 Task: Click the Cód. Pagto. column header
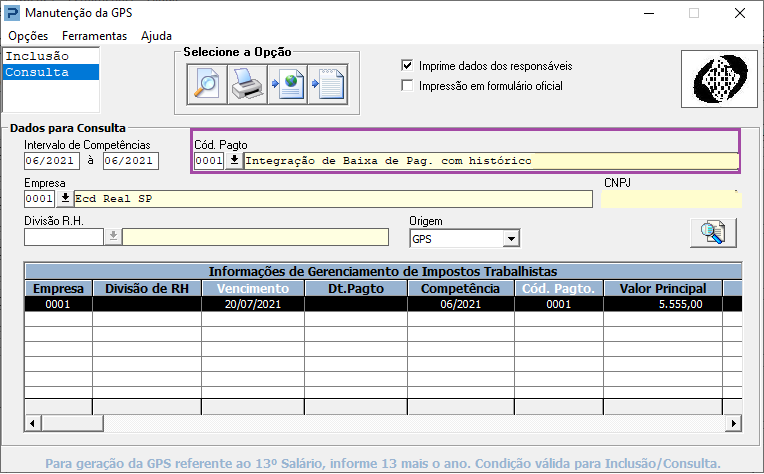558,288
